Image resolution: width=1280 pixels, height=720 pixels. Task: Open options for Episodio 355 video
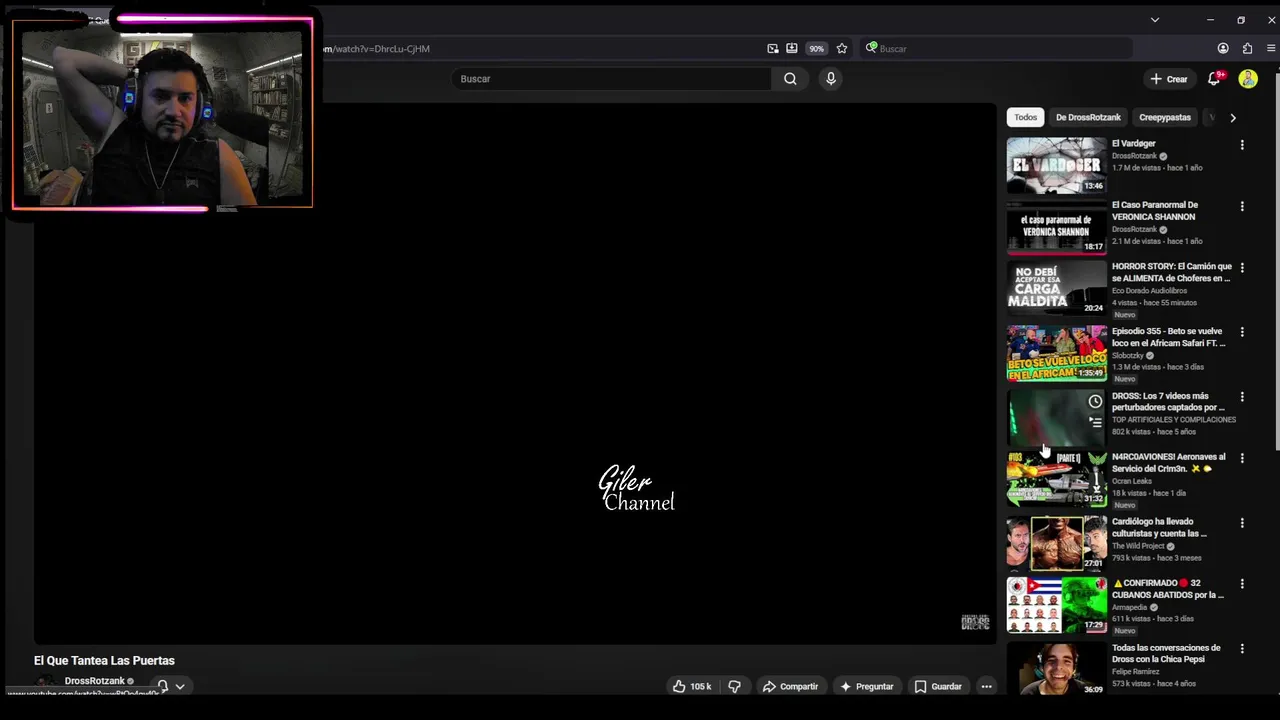(x=1242, y=332)
